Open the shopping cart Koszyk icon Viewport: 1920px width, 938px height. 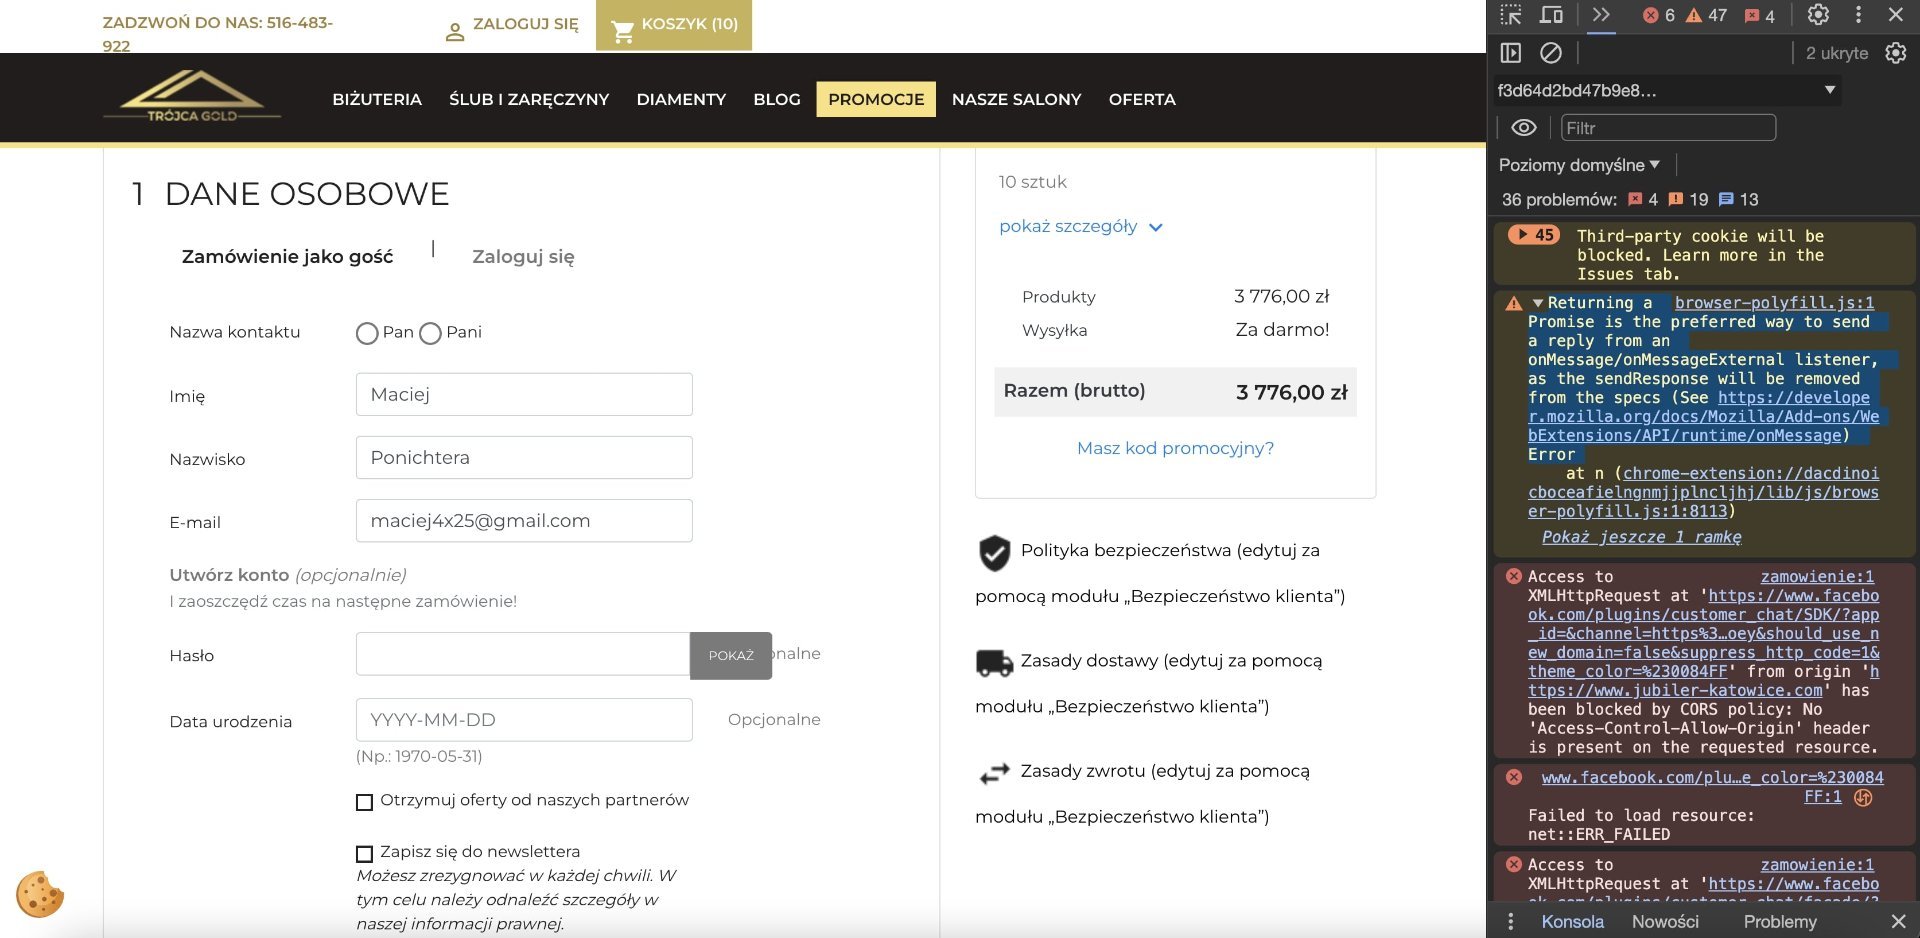click(623, 32)
